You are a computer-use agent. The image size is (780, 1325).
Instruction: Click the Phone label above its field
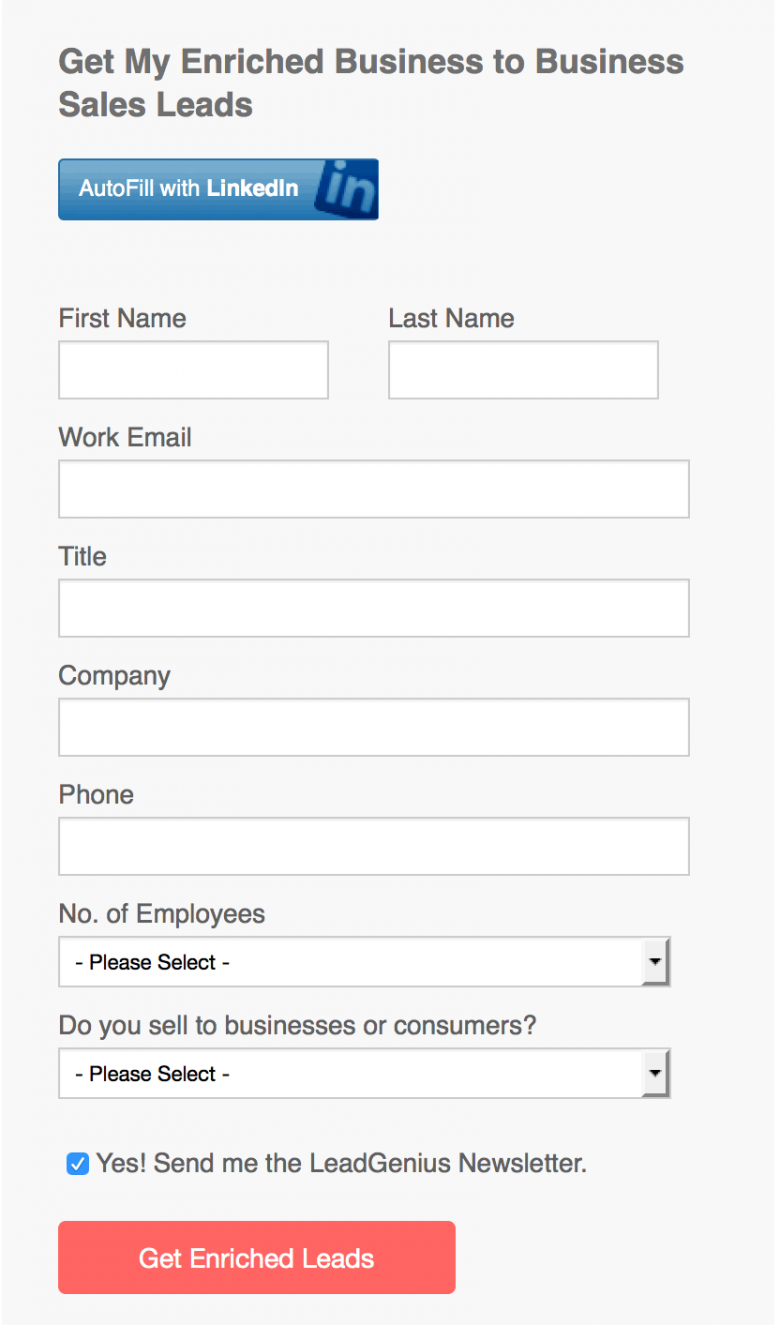tap(96, 794)
